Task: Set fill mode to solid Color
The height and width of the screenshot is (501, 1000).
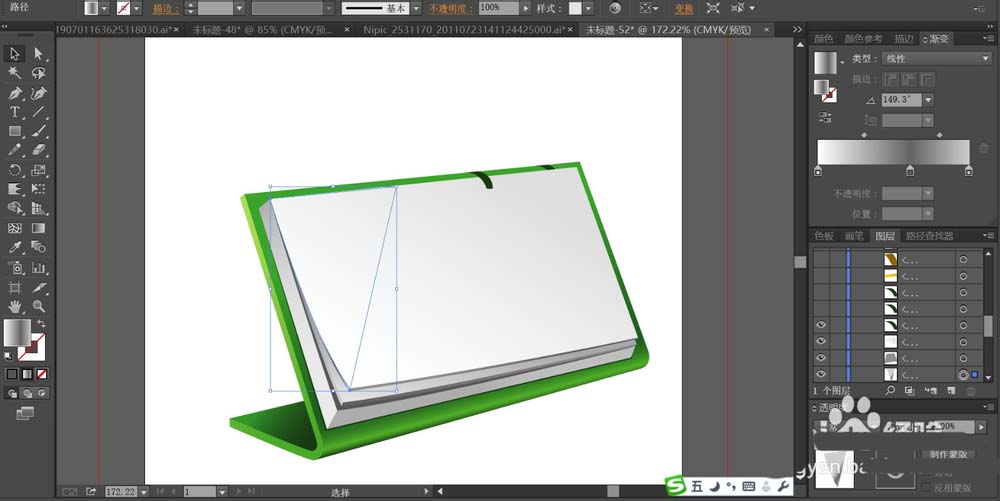Action: [x=11, y=374]
